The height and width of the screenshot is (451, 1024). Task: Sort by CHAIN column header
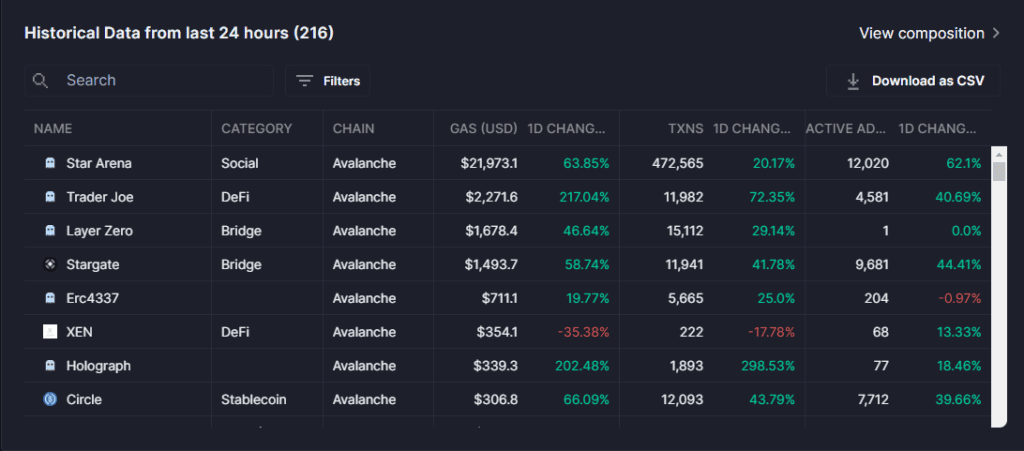pos(353,129)
